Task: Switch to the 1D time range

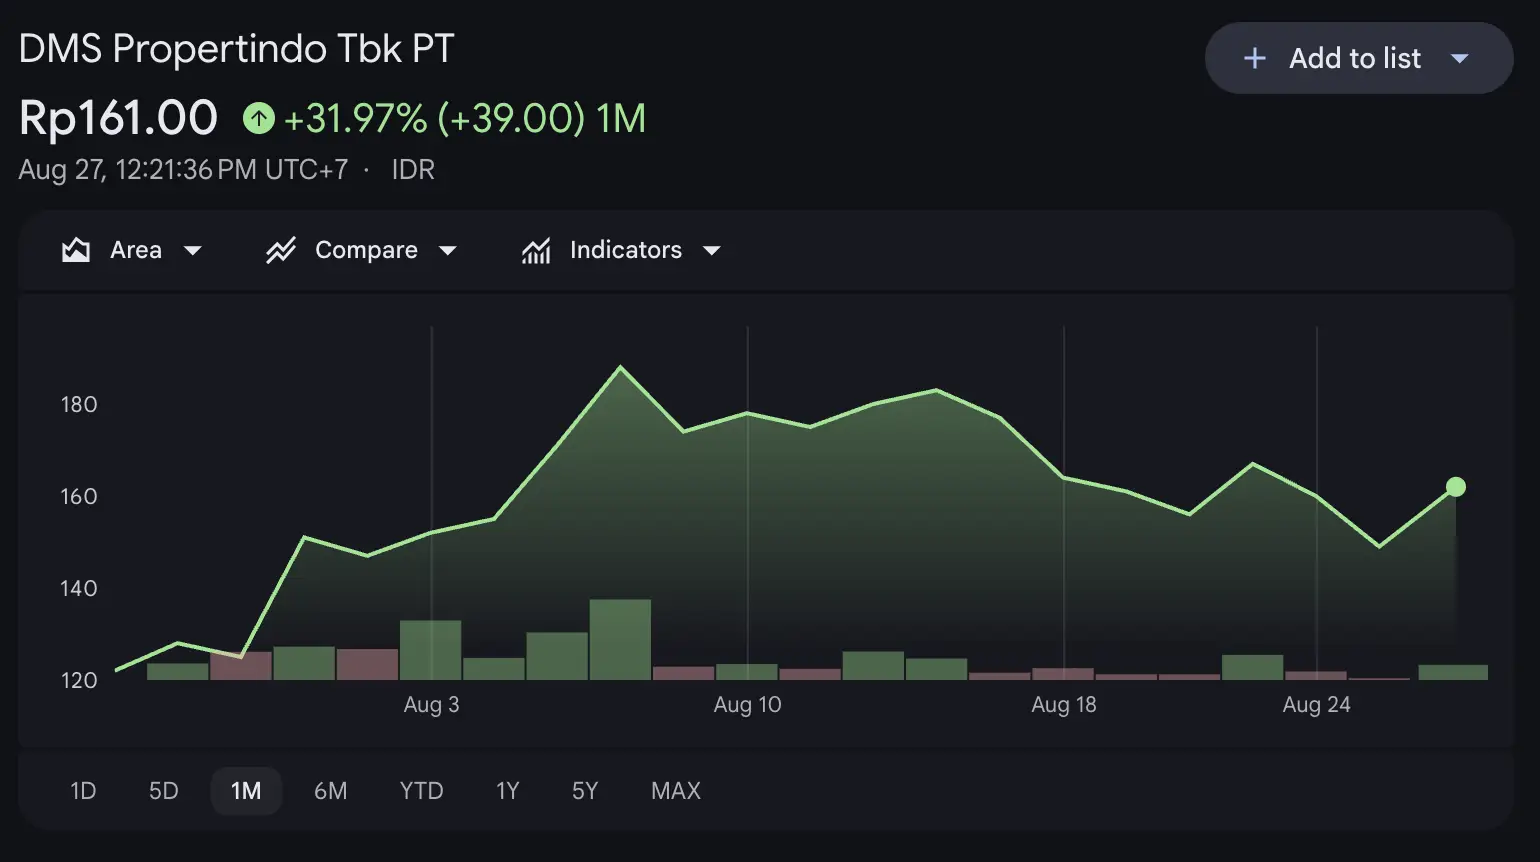Action: 83,791
